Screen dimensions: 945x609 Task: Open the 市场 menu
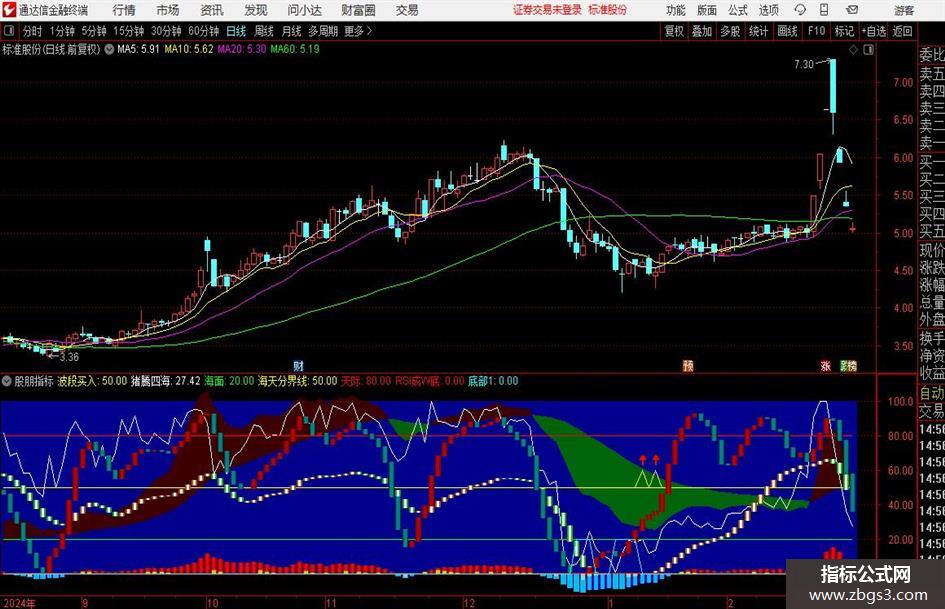tap(168, 10)
